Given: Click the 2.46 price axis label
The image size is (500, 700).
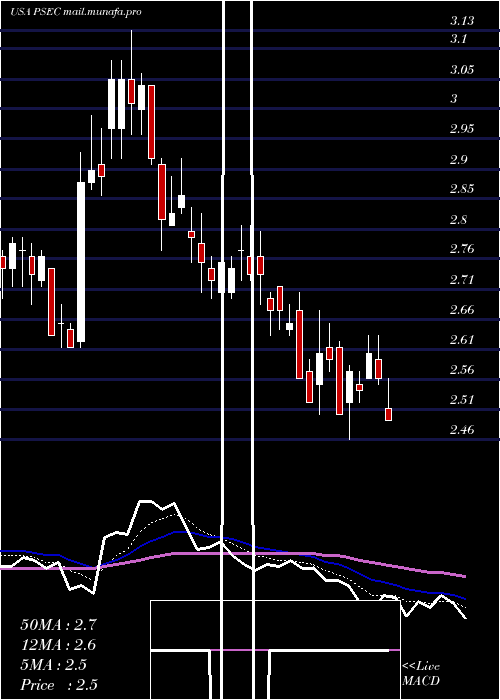Looking at the screenshot, I should coord(462,431).
